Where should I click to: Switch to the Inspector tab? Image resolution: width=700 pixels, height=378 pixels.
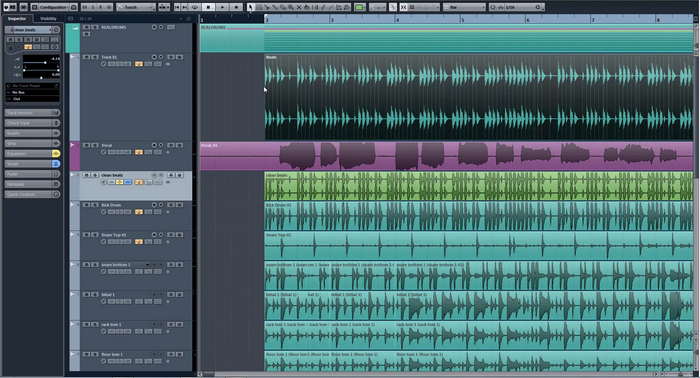(x=17, y=18)
